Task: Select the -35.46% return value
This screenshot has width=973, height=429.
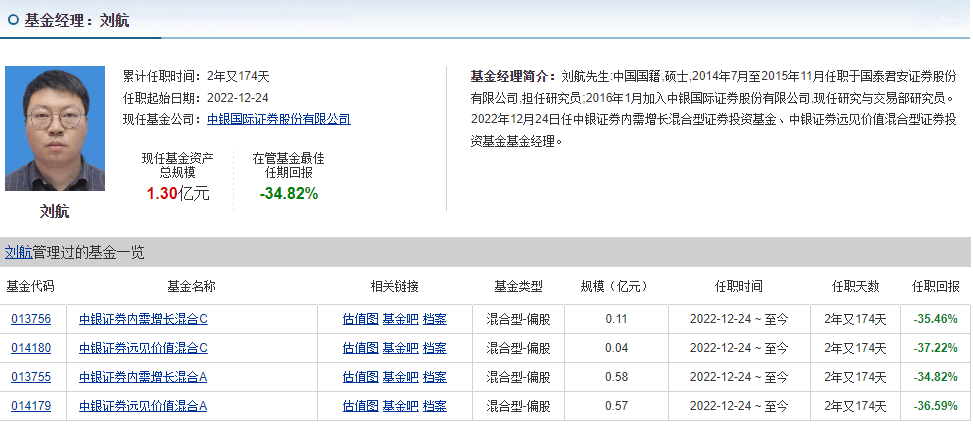Action: tap(935, 319)
